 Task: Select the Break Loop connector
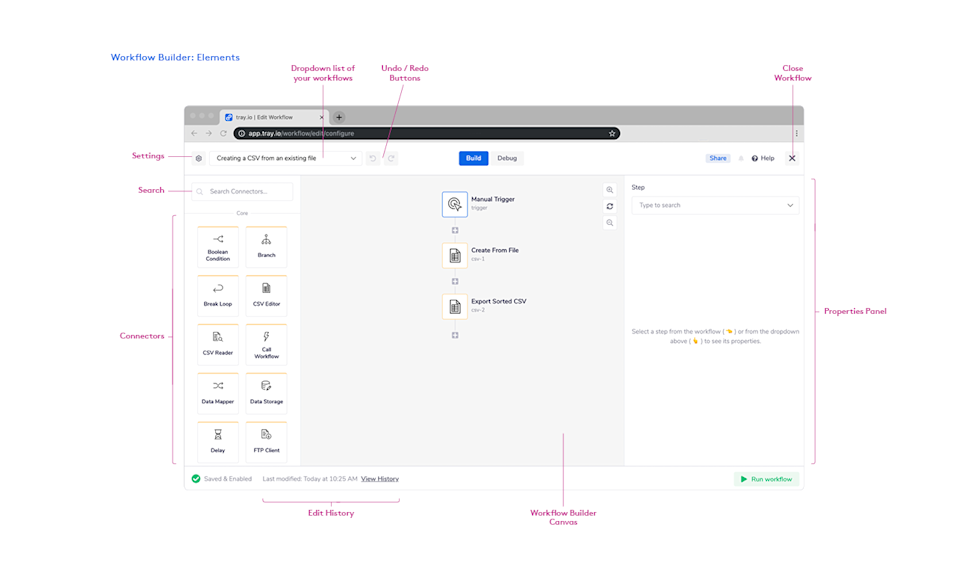(x=217, y=295)
